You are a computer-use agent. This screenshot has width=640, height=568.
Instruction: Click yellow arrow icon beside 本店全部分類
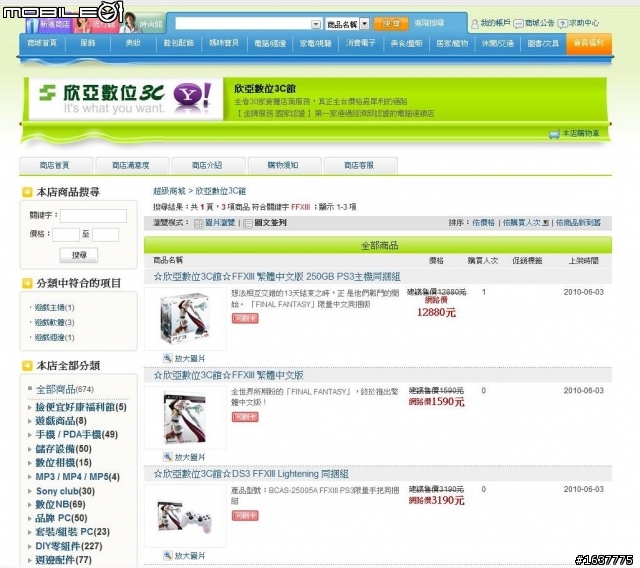coord(27,366)
